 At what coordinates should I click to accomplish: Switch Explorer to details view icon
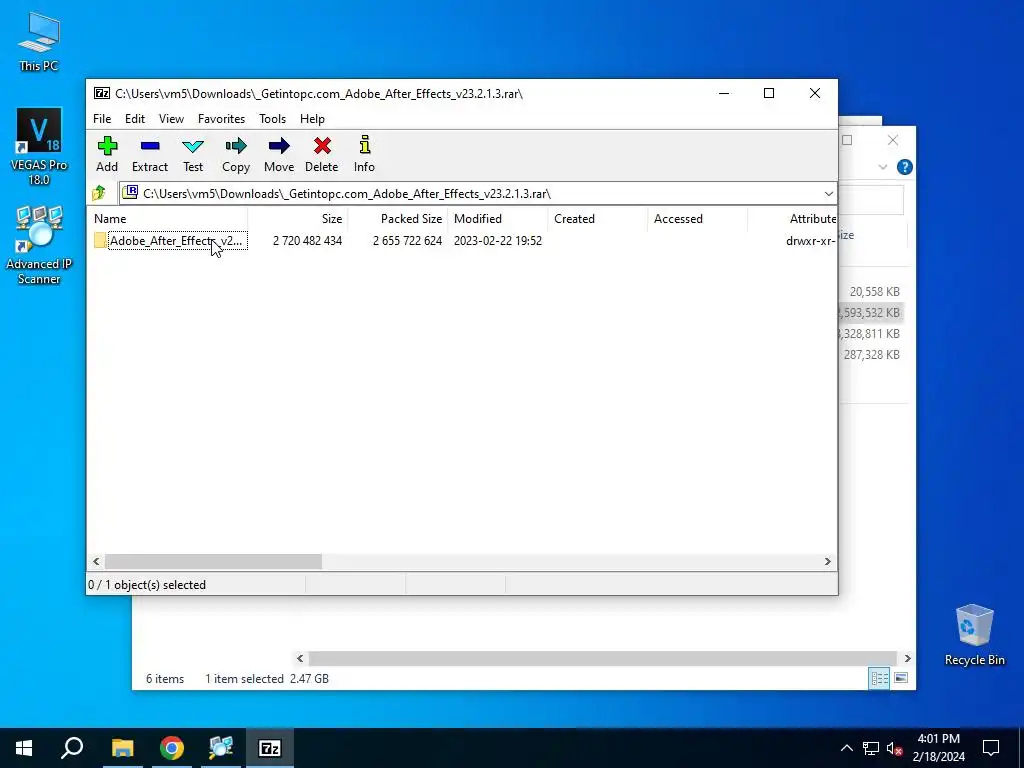[x=879, y=678]
